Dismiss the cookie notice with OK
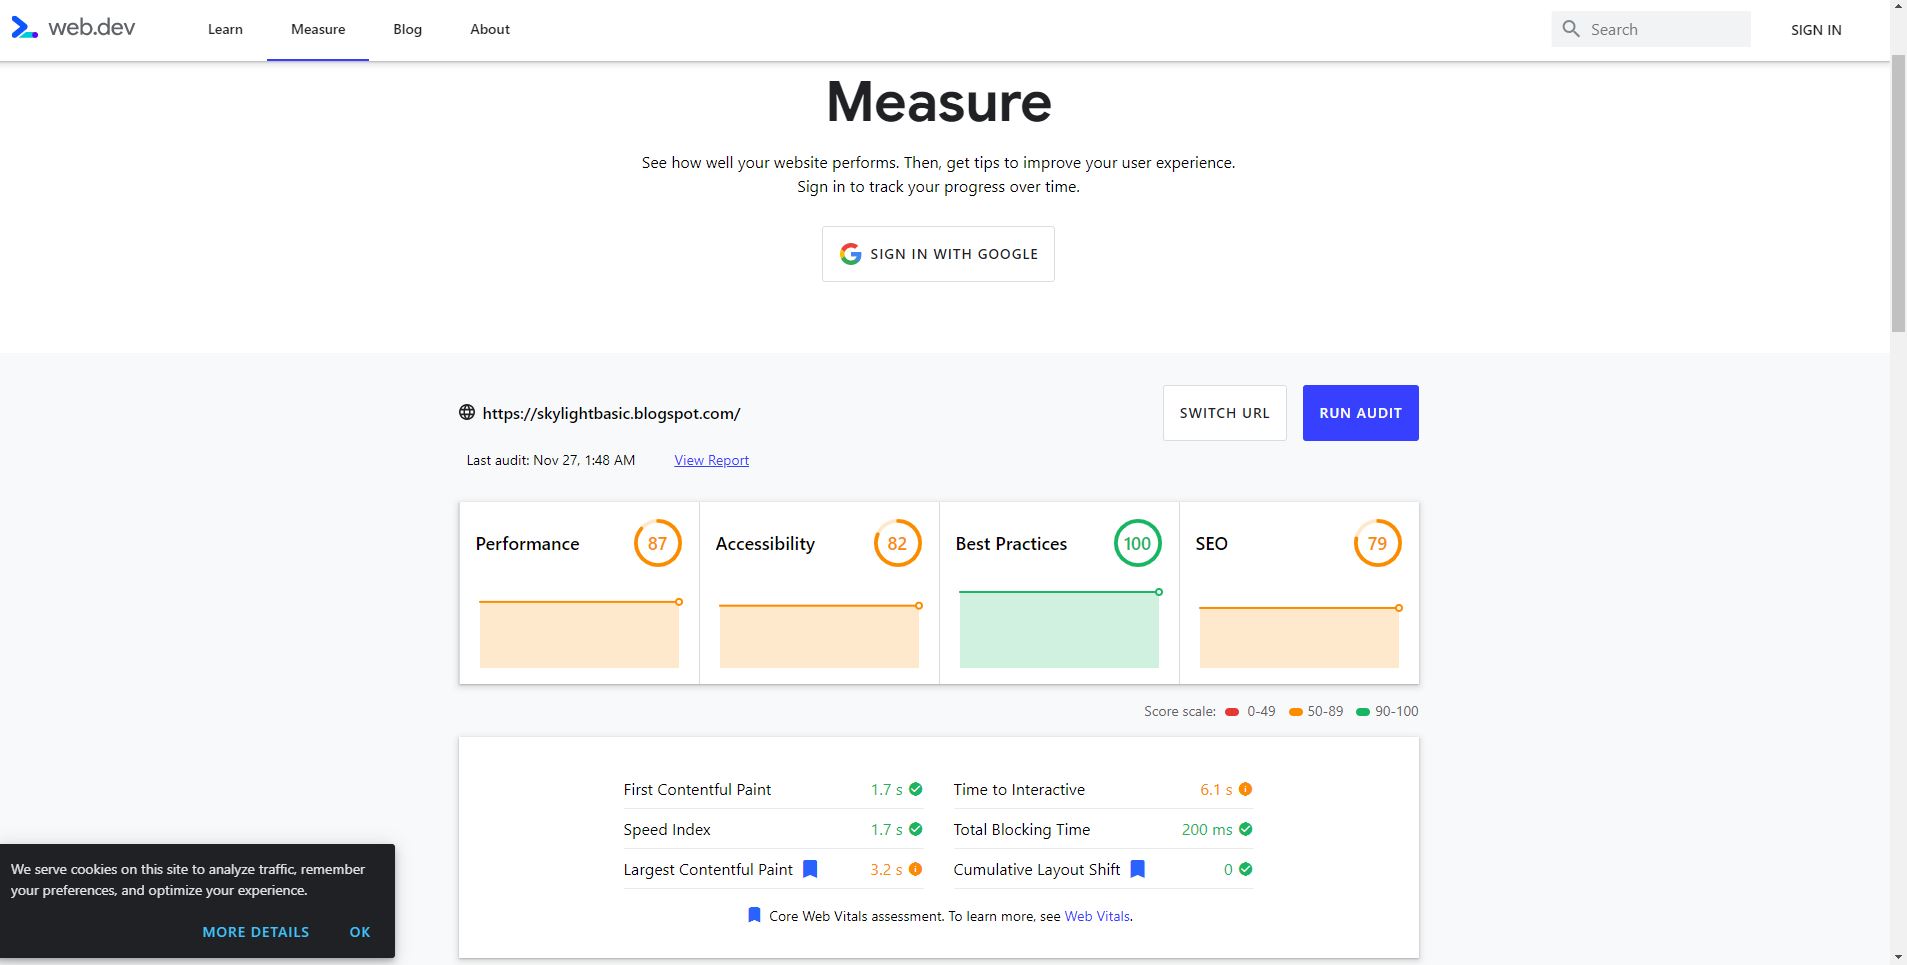 (x=360, y=932)
